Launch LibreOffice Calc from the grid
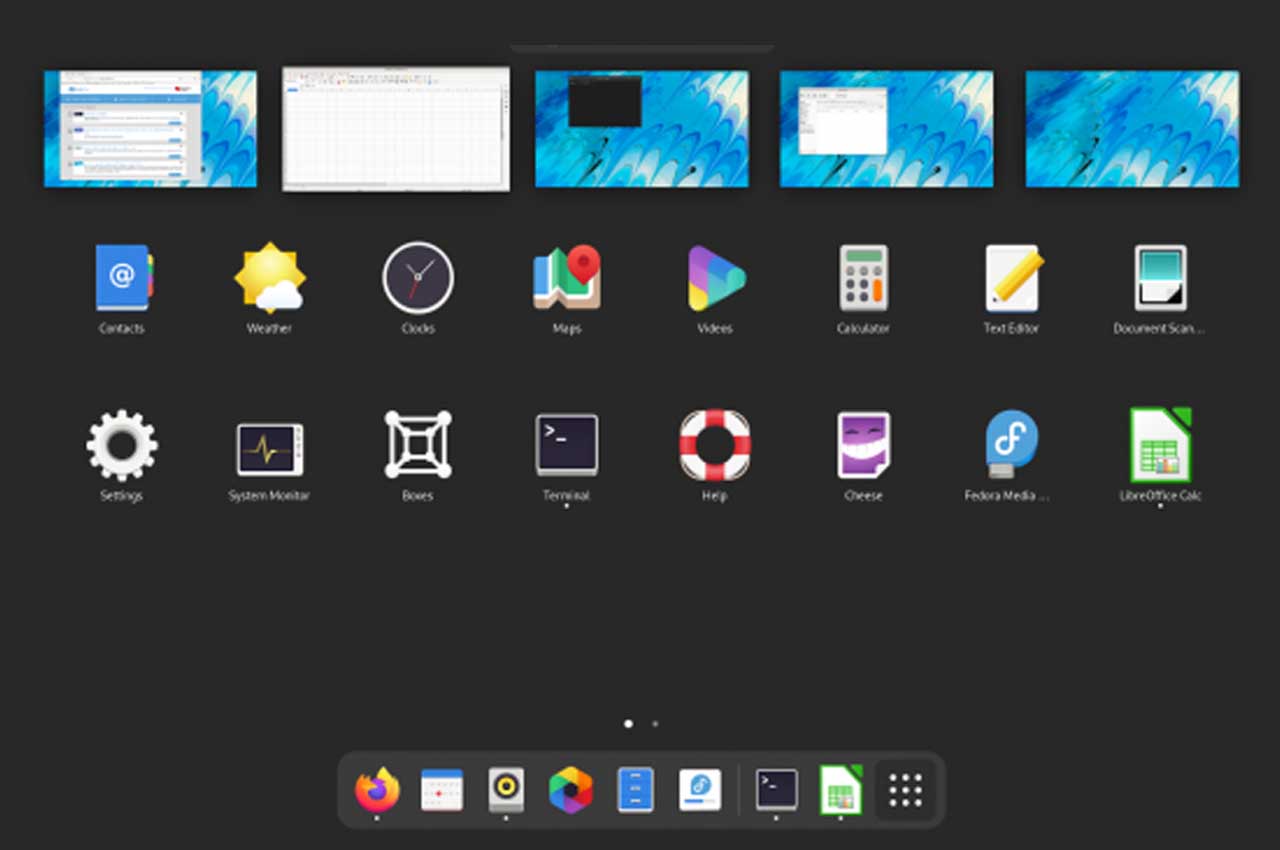 tap(1160, 445)
